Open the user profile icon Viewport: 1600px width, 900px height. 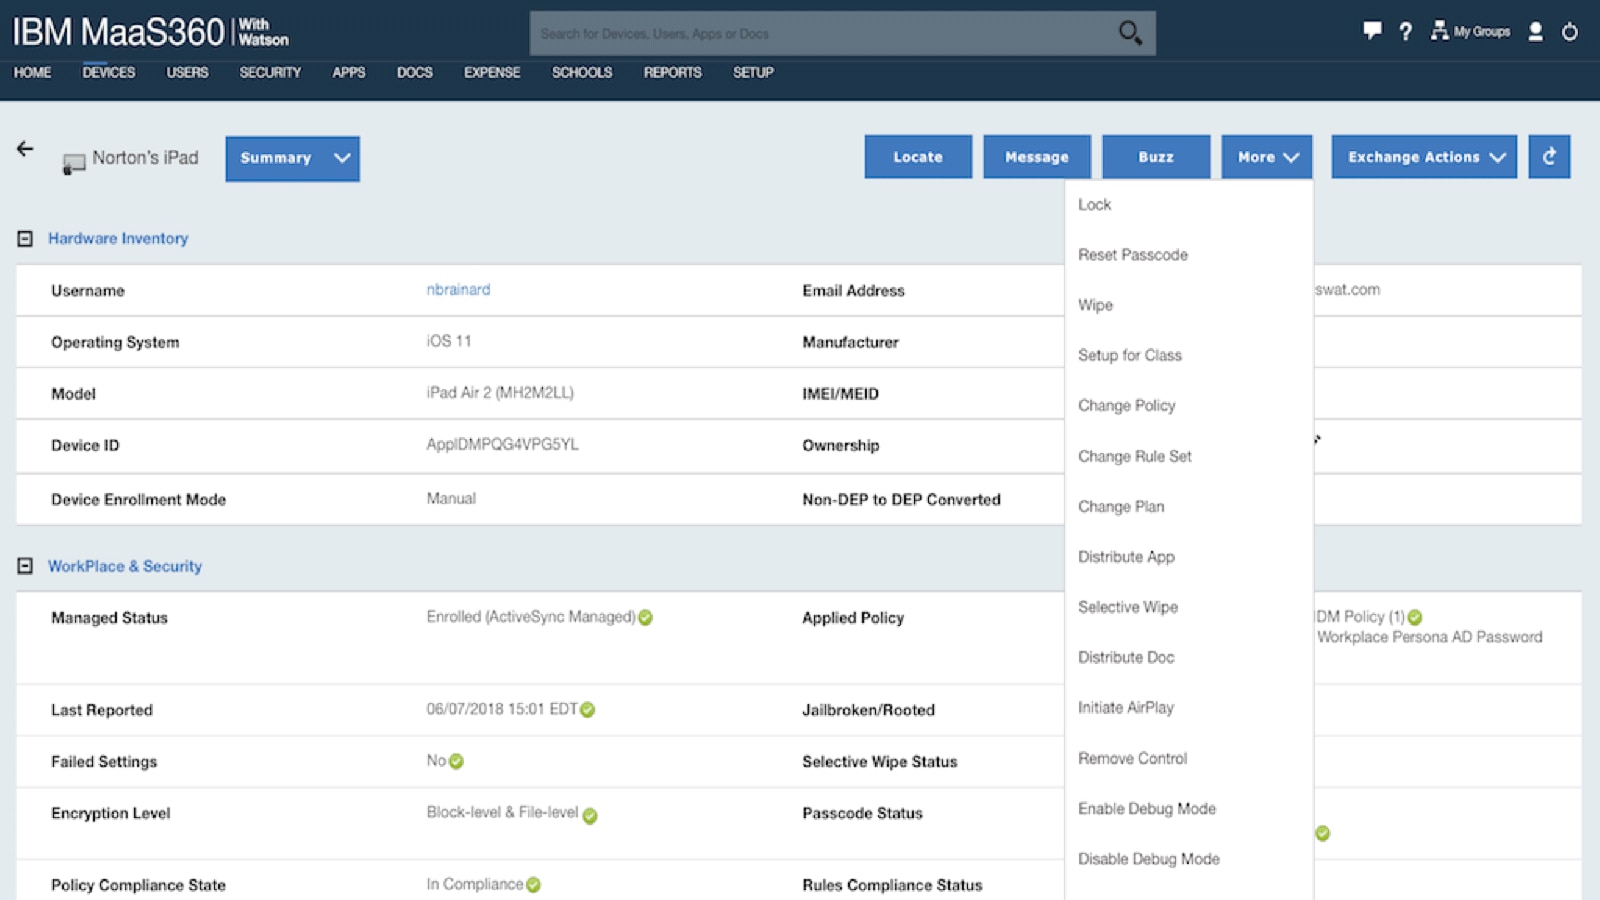point(1536,32)
